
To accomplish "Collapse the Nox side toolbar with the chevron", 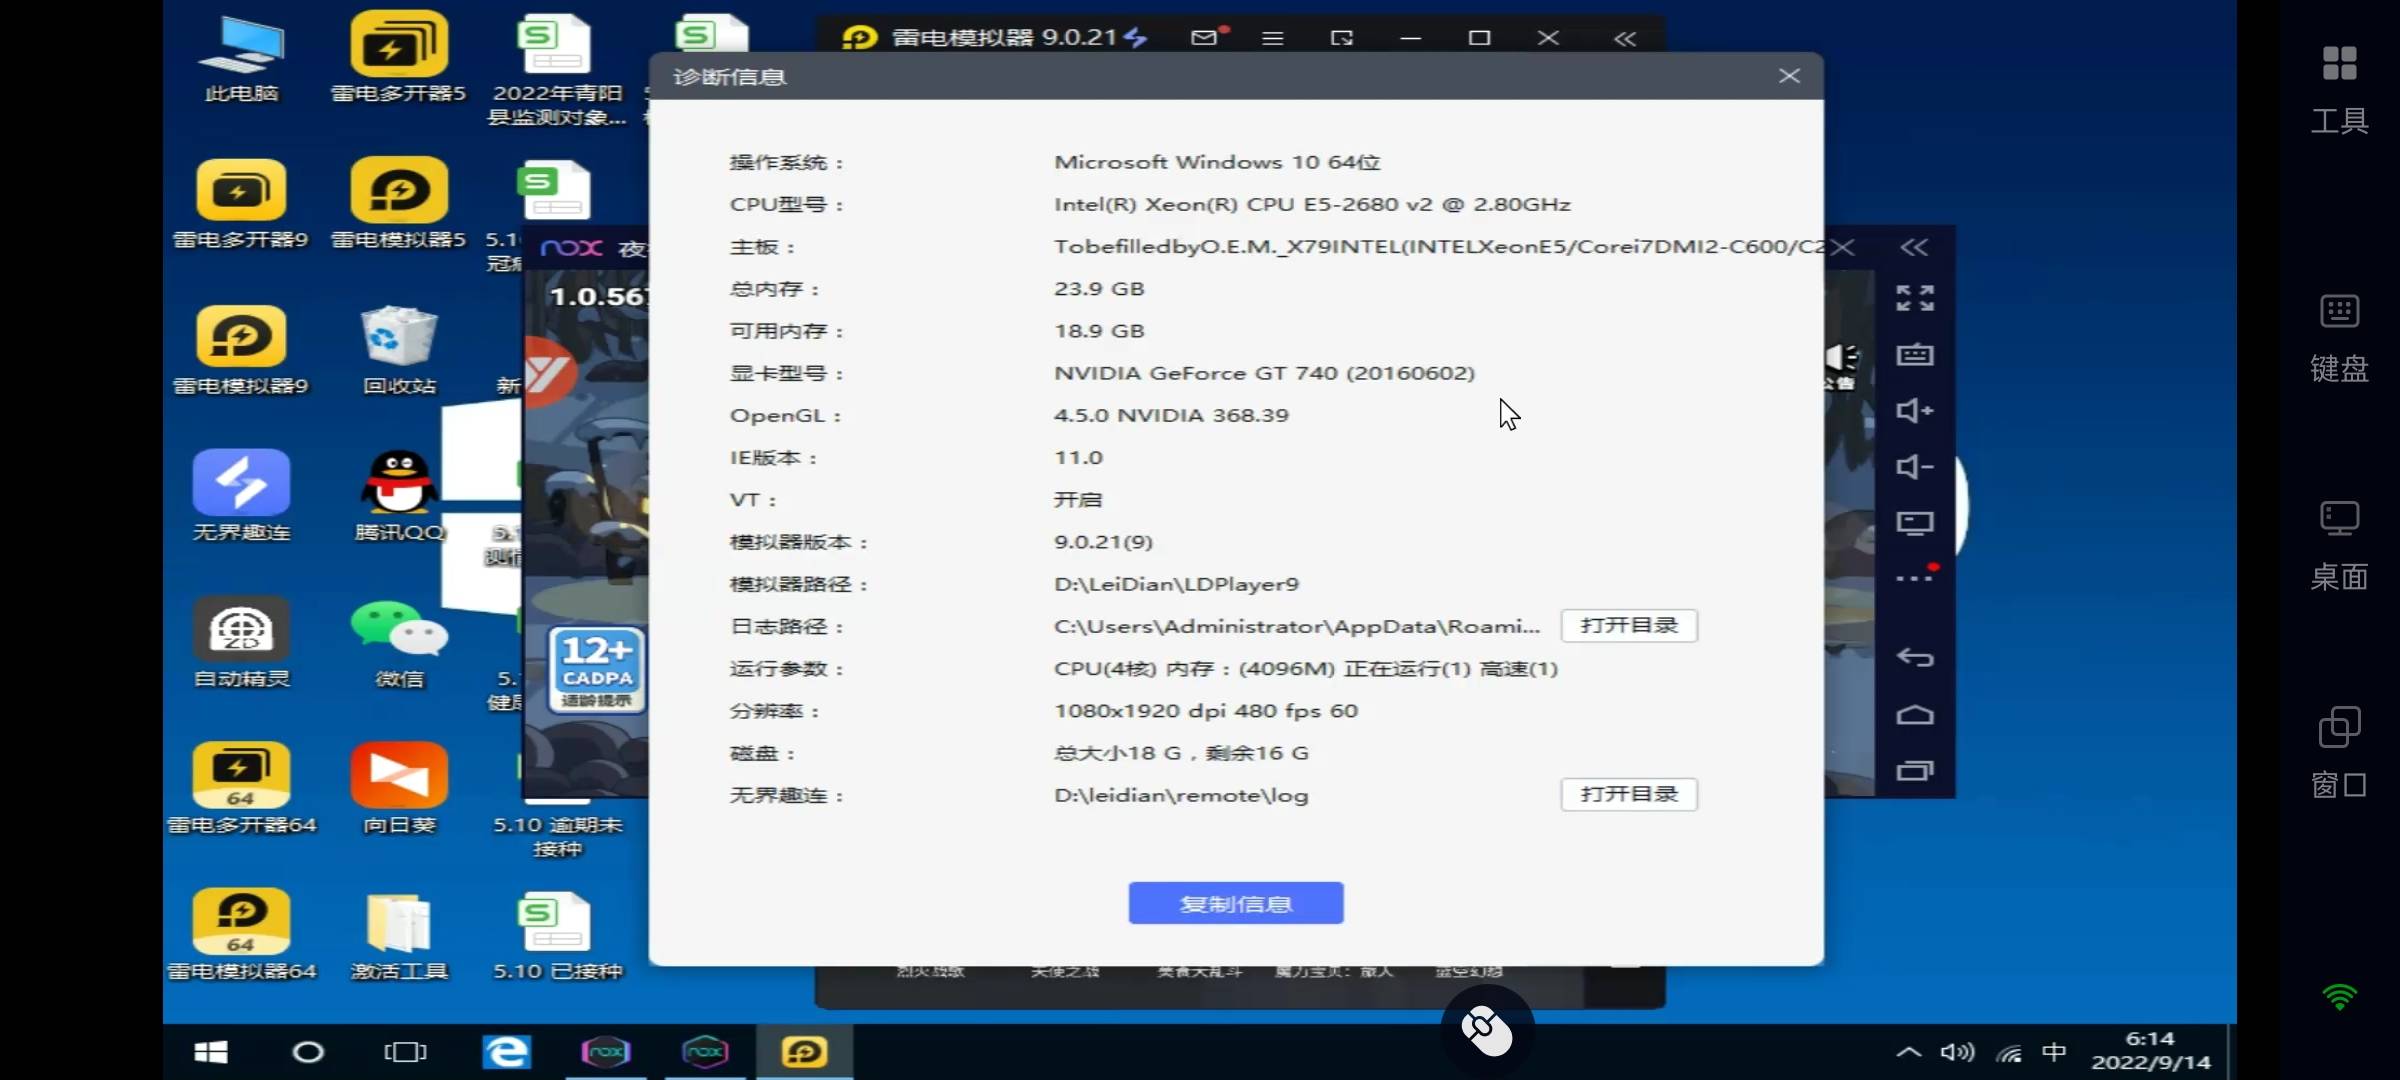I will point(1913,247).
